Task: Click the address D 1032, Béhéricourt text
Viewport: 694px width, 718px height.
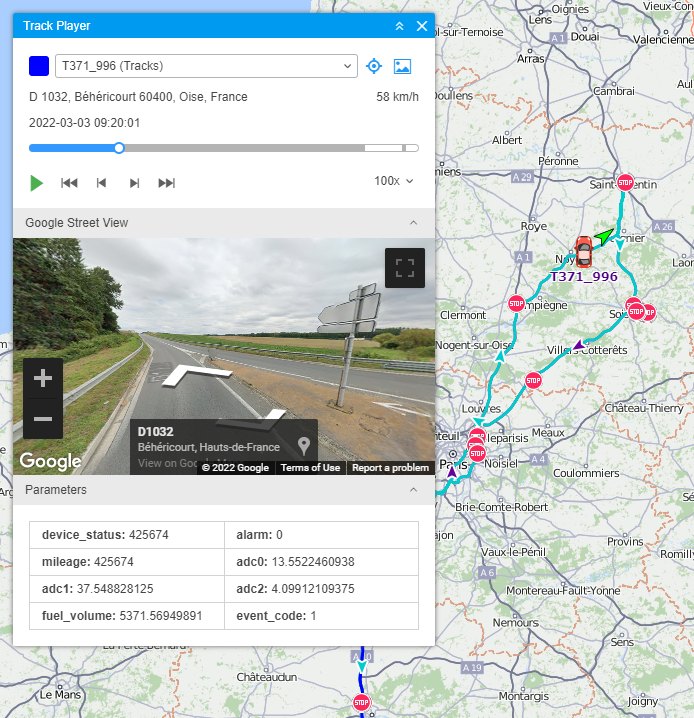Action: pos(138,97)
